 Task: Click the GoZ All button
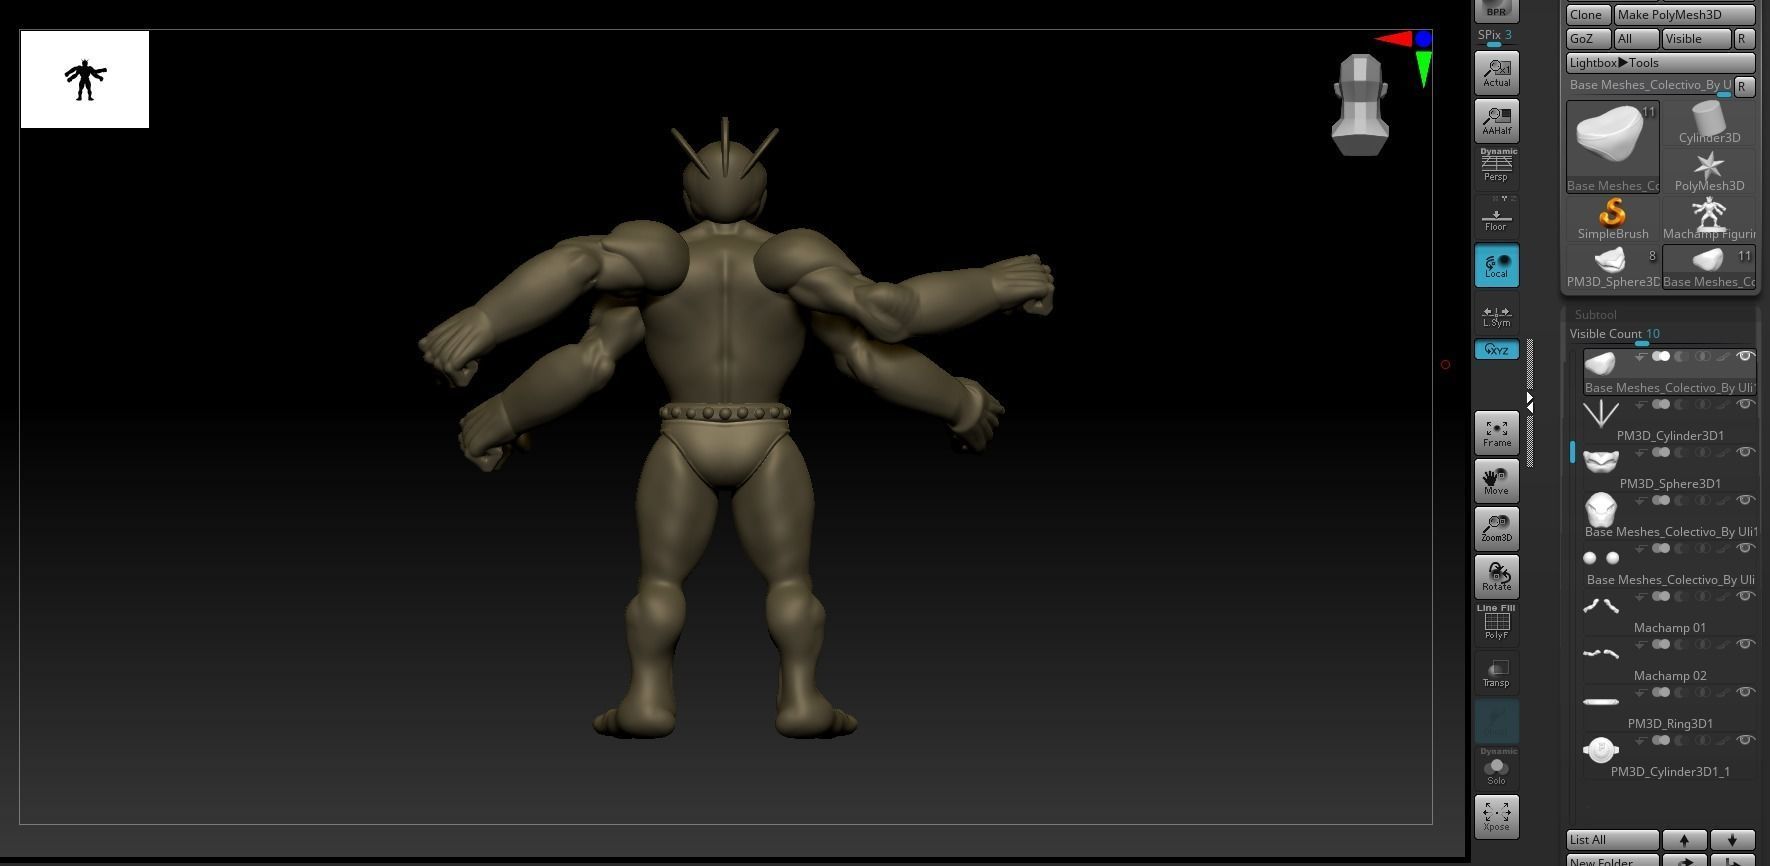point(1636,39)
